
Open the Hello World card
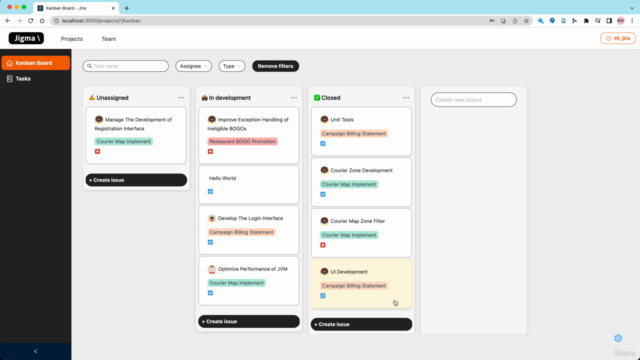pyautogui.click(x=249, y=184)
